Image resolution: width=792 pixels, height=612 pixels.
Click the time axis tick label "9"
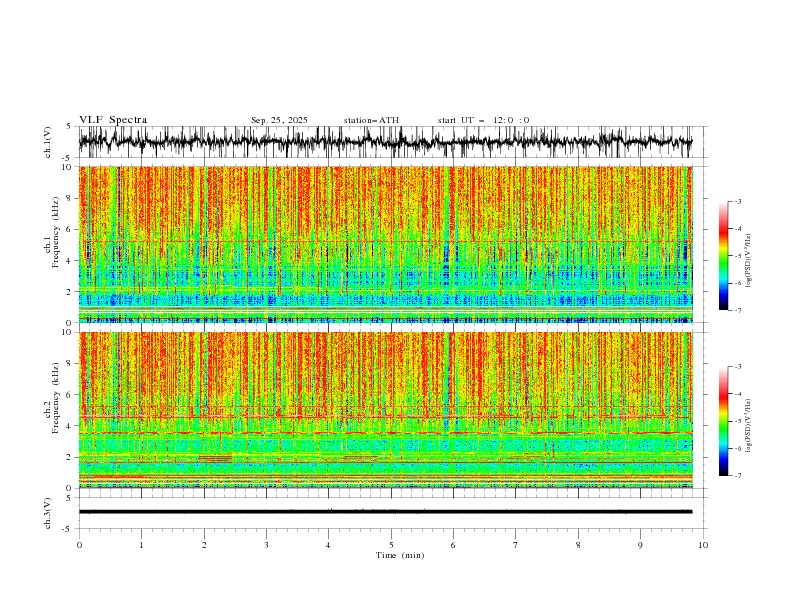click(x=640, y=545)
